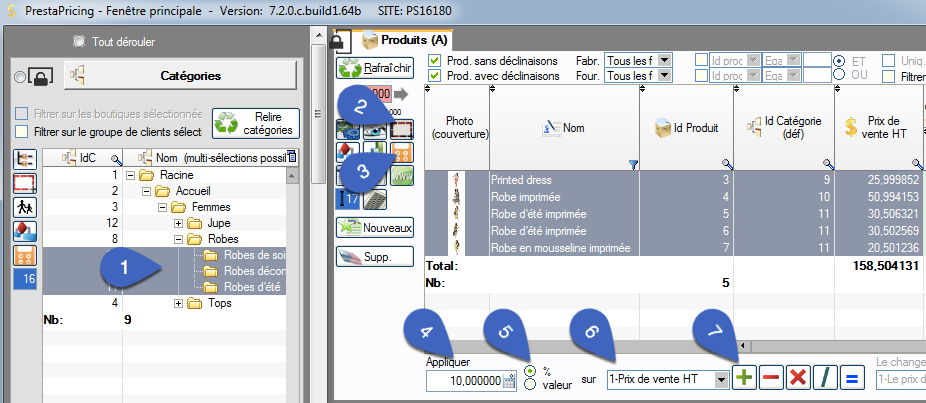The image size is (926, 403).
Task: Click the two-people icon in categories sidebar
Action: tap(25, 207)
